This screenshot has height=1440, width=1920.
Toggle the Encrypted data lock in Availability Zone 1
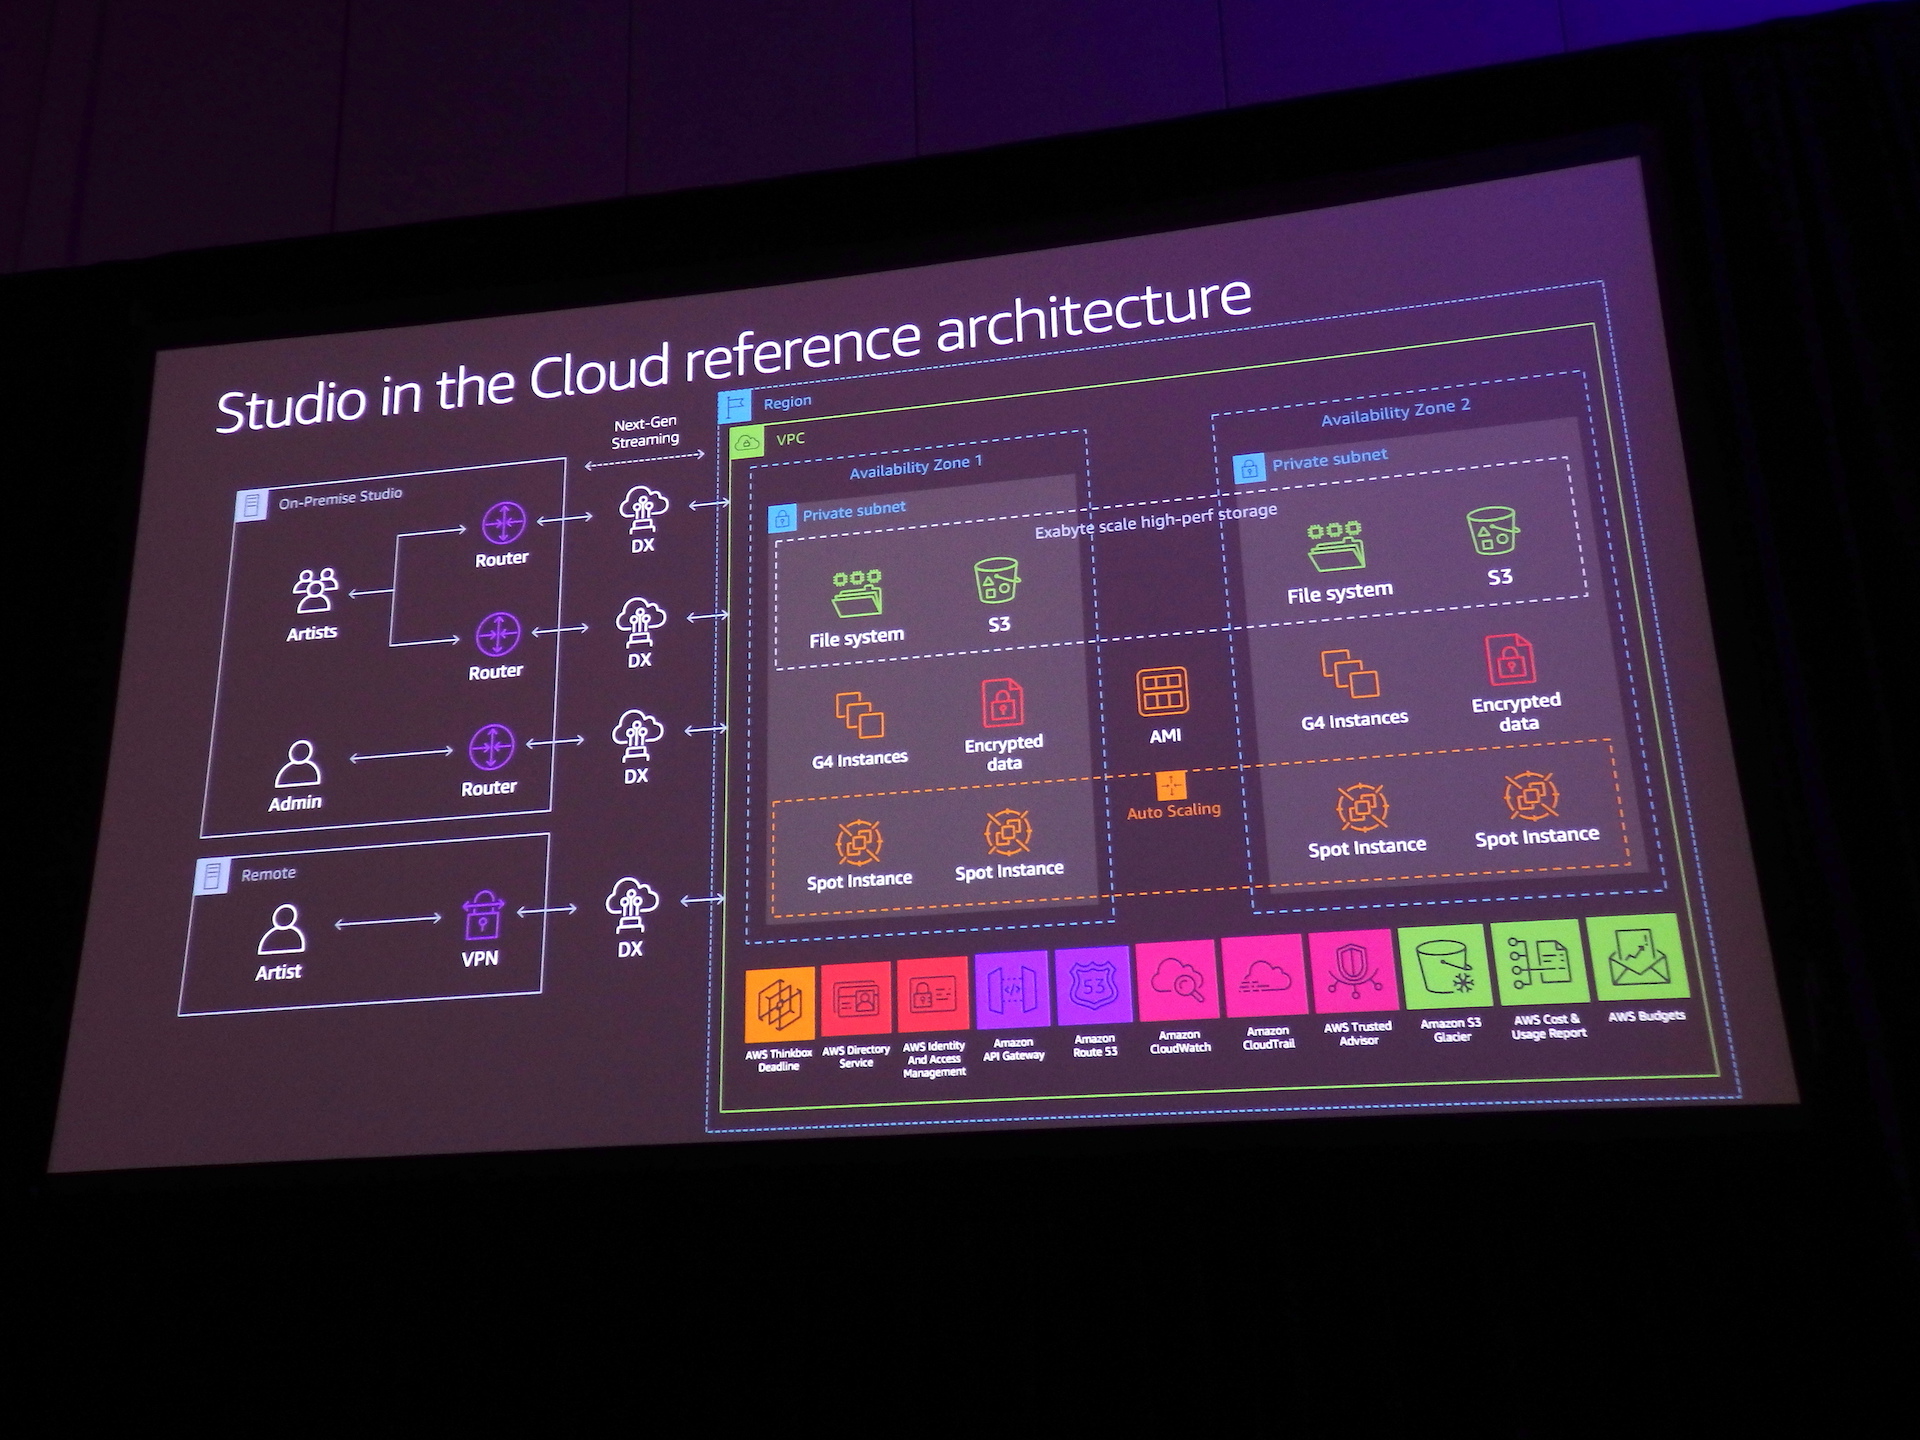[1004, 703]
